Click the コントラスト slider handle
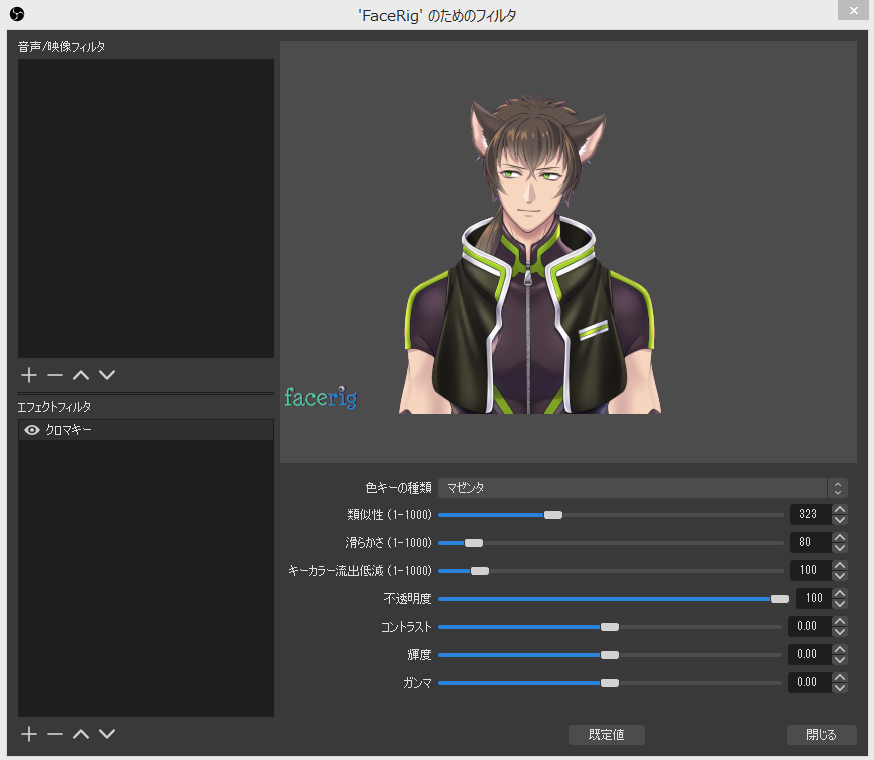Image resolution: width=874 pixels, height=760 pixels. click(610, 627)
